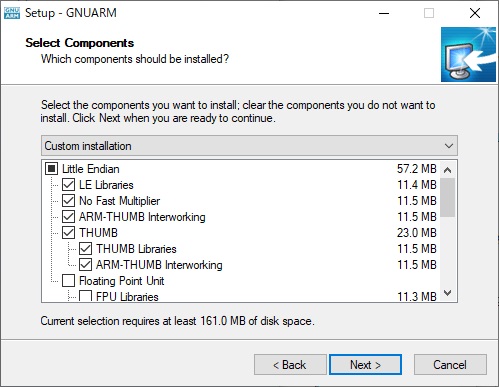This screenshot has height=387, width=499.
Task: Uncheck ARM-THUMB Interworking under THUMB
Action: [85, 265]
